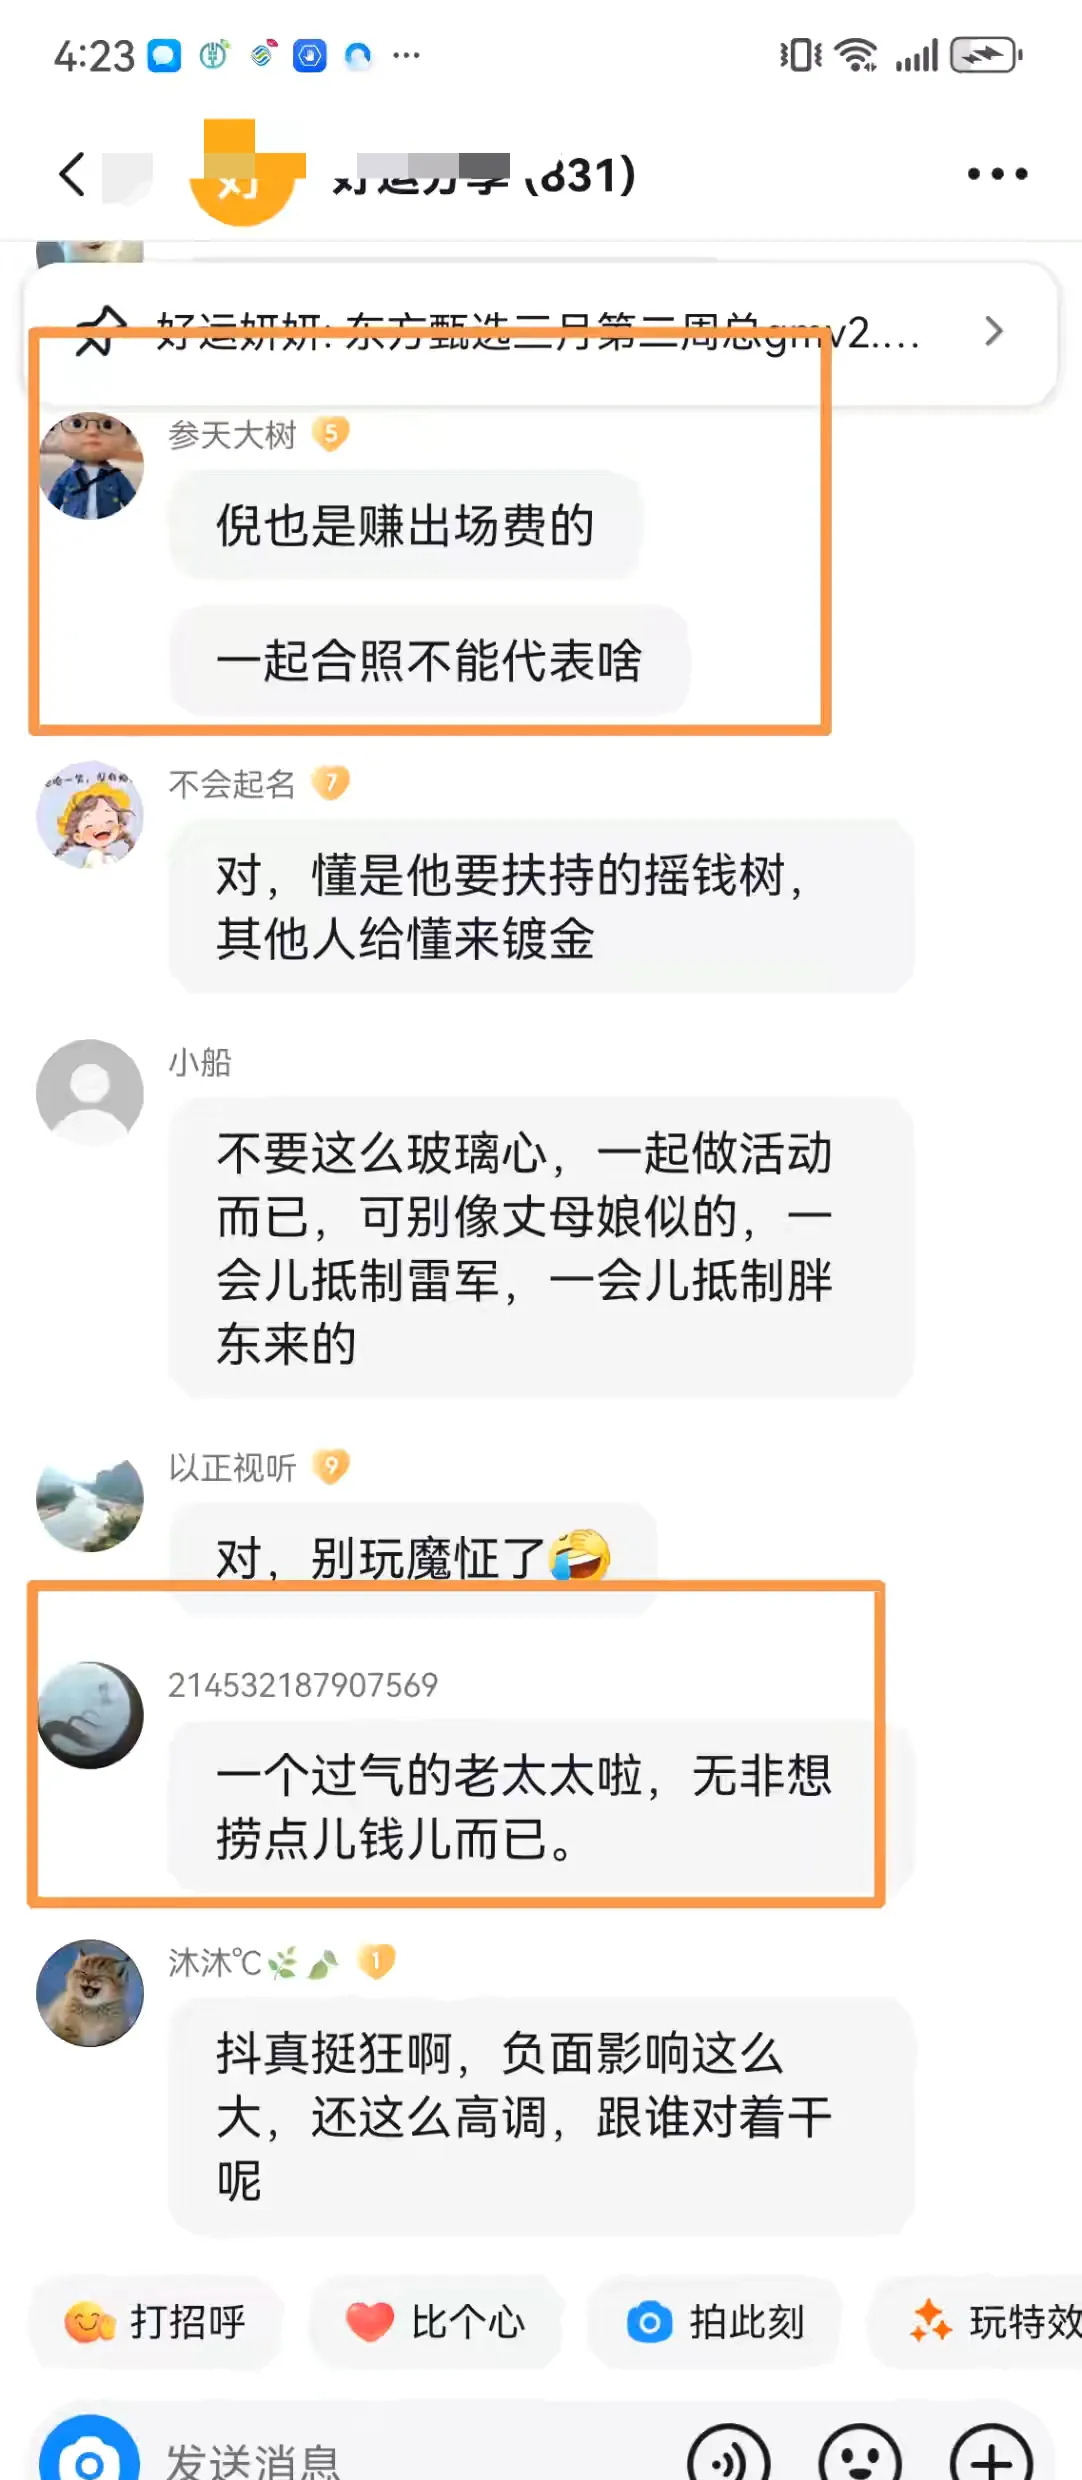Select message 一个过气的老太太啦
Viewport: 1082px width, 2480px height.
click(524, 1806)
